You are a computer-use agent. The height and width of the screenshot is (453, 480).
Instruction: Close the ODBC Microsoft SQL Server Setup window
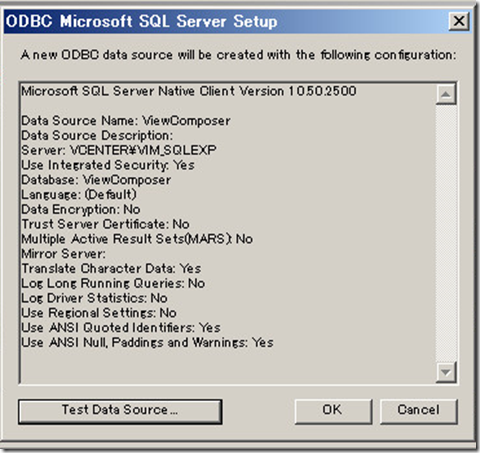[459, 22]
